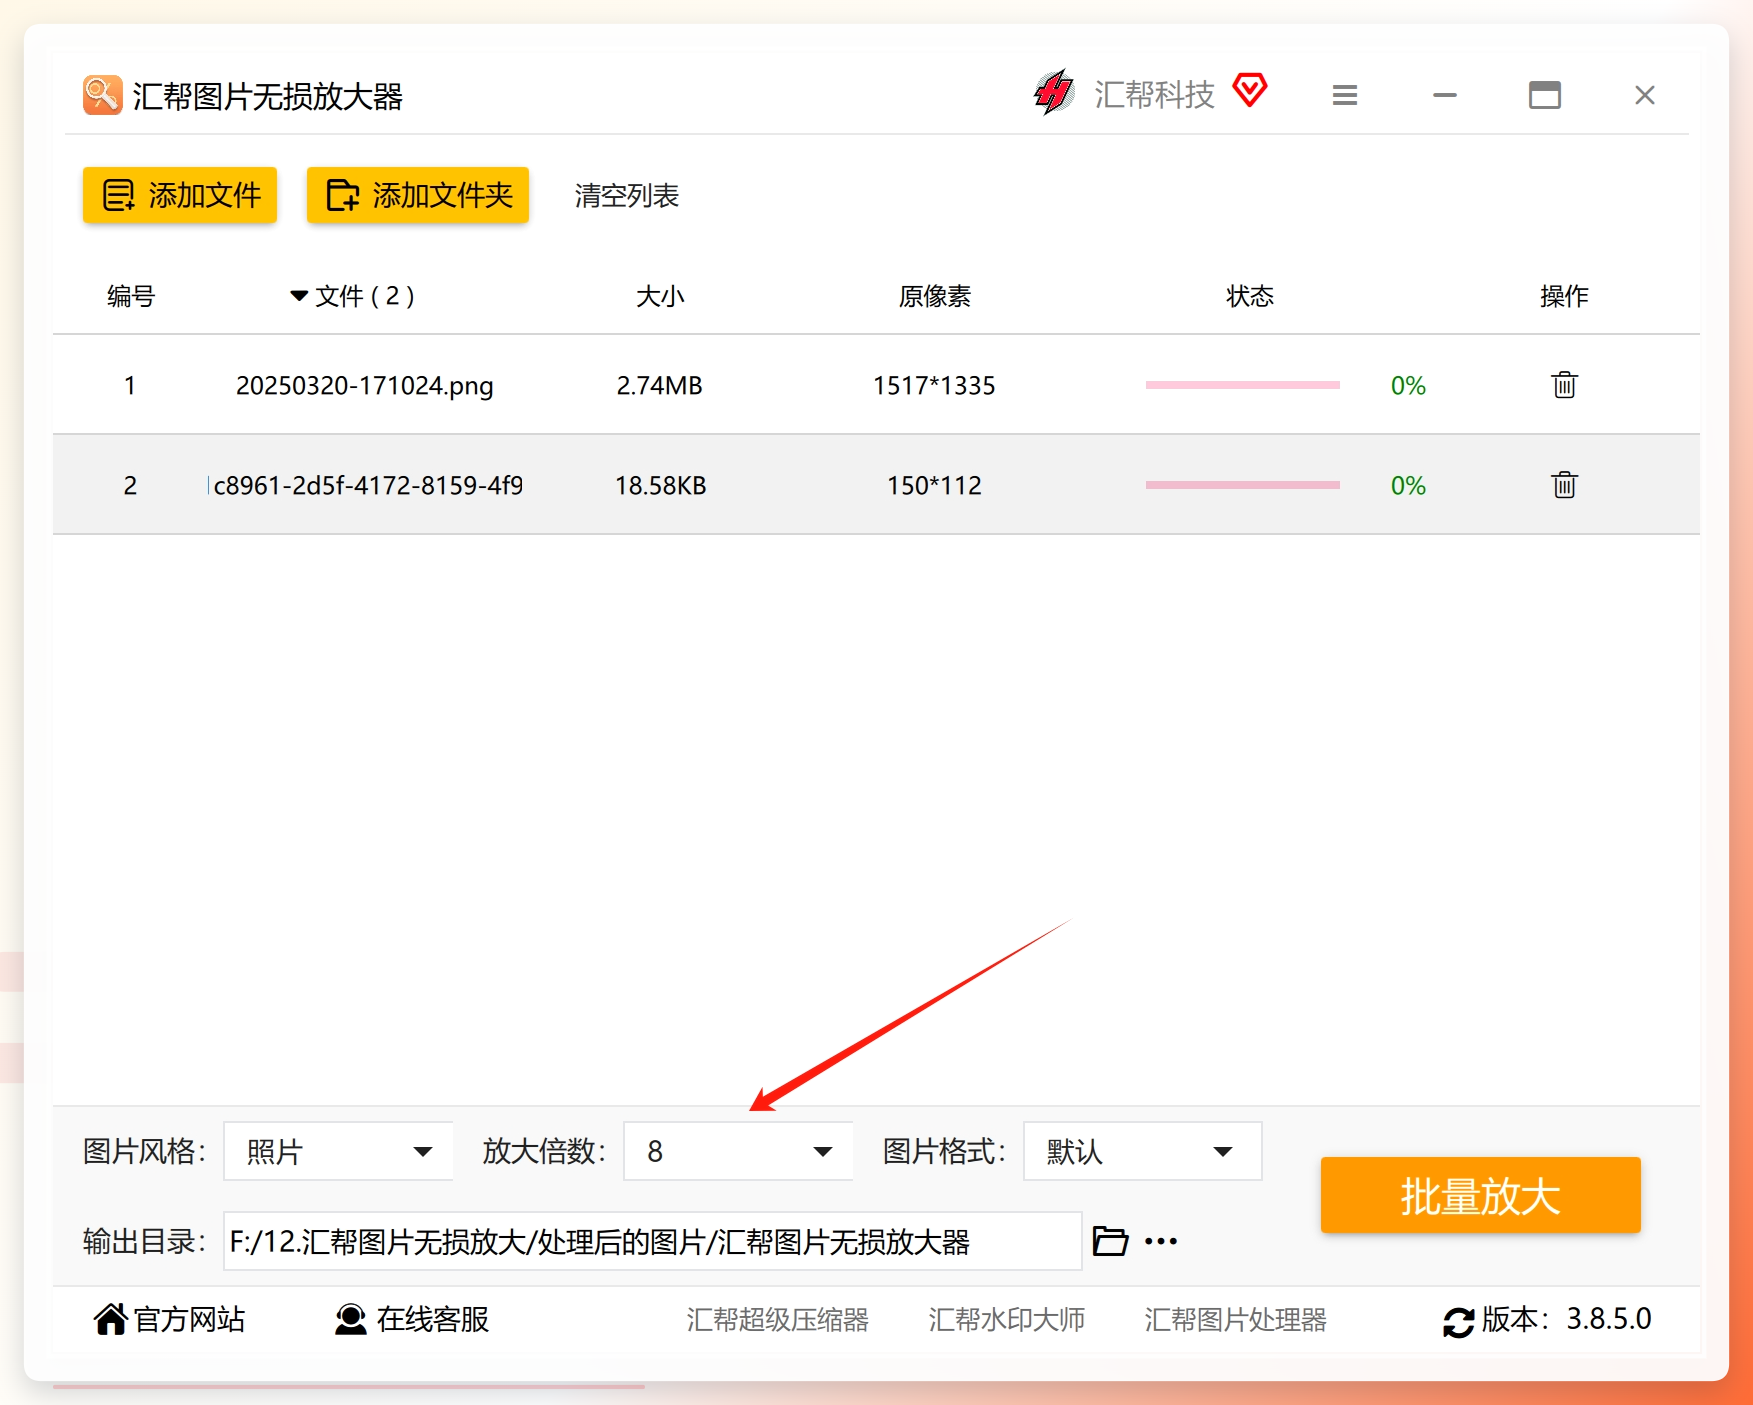This screenshot has width=1753, height=1405.
Task: Minimize the 汇帮图片无损放大器 window
Action: [1445, 95]
